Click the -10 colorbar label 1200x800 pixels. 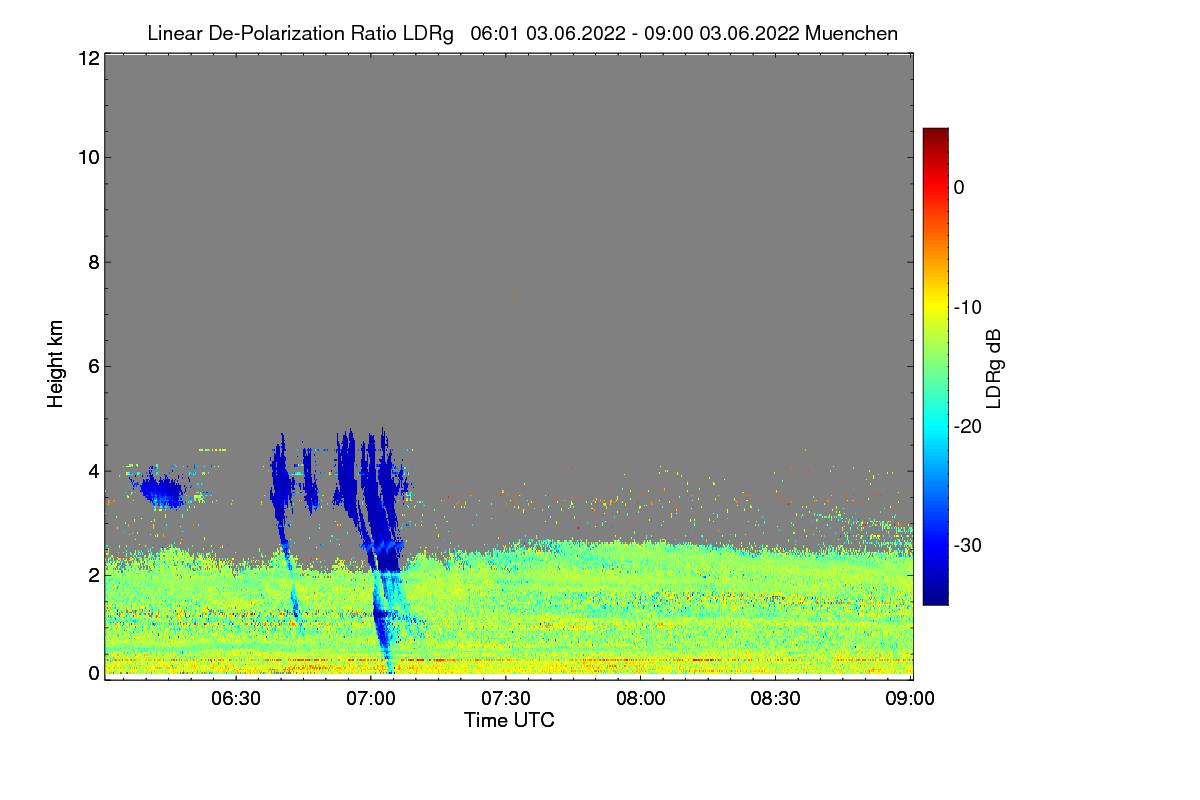click(x=969, y=307)
